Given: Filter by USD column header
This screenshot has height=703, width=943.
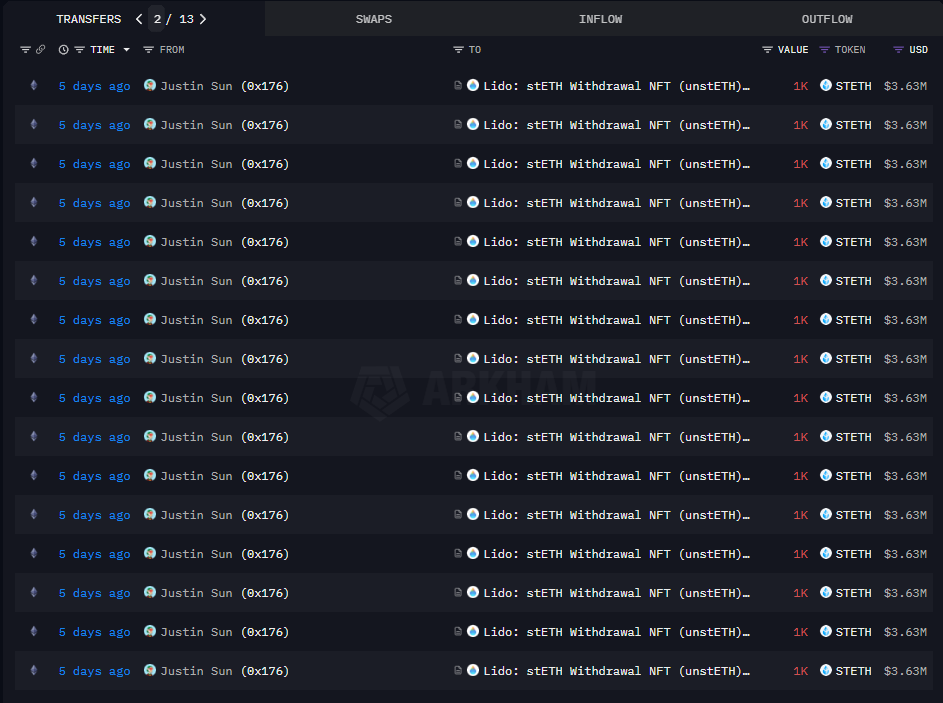Looking at the screenshot, I should click(911, 50).
